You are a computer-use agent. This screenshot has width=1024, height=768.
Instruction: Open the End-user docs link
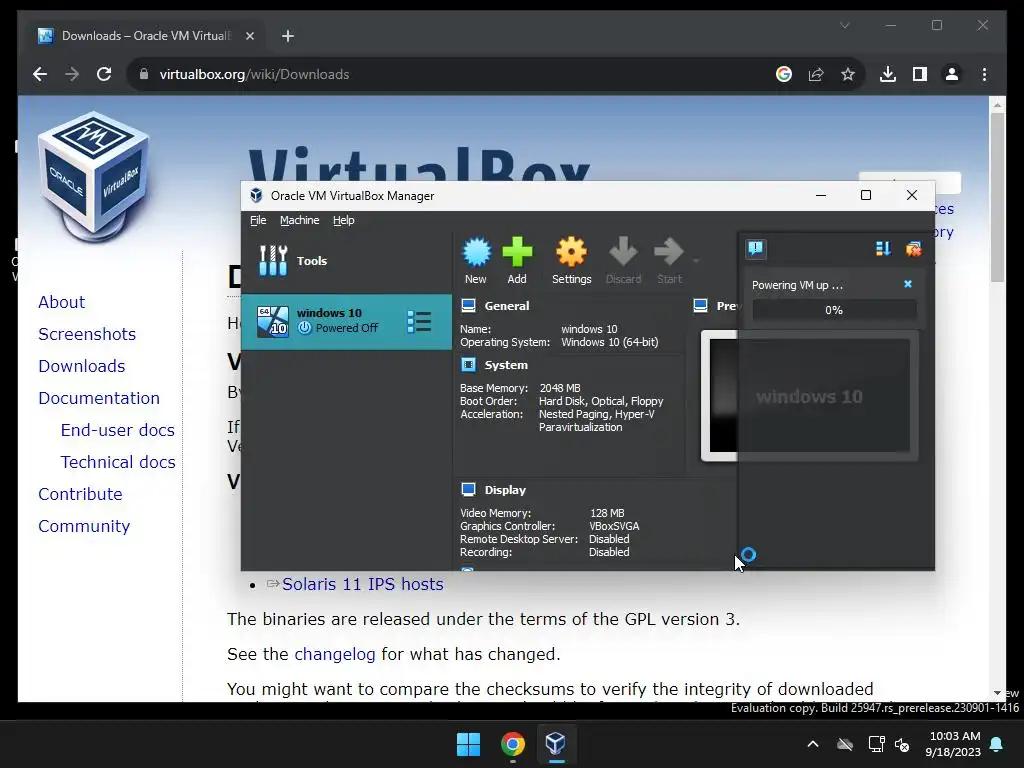[118, 430]
